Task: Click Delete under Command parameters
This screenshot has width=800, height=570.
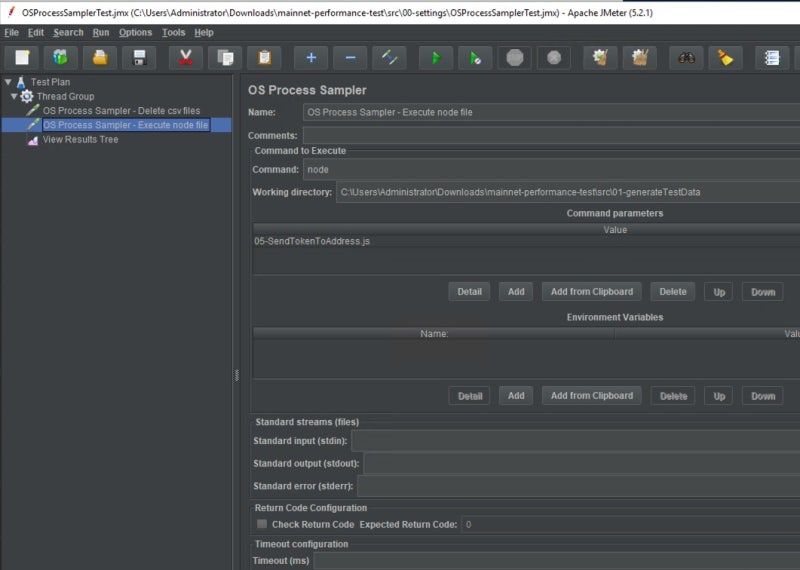Action: click(673, 291)
